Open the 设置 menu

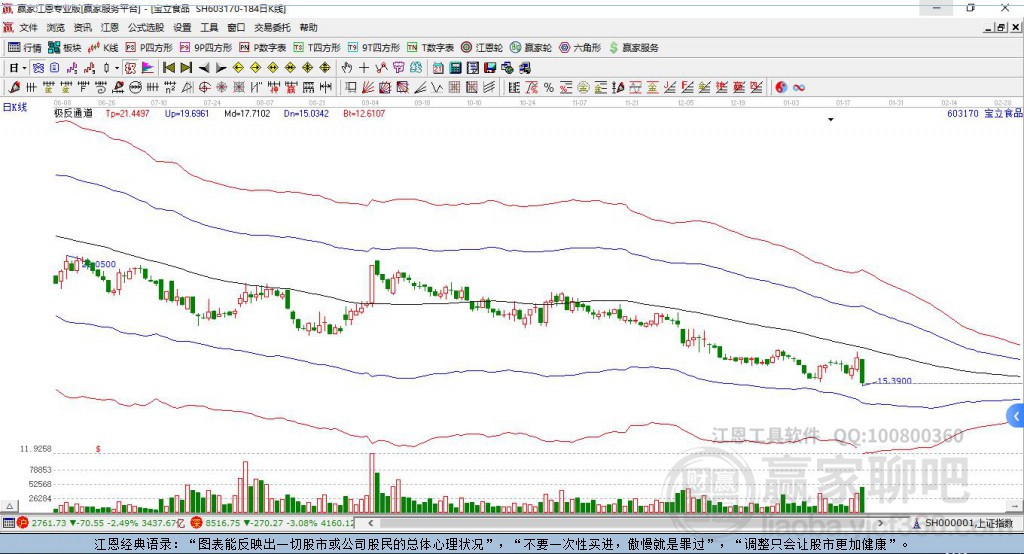coord(182,27)
